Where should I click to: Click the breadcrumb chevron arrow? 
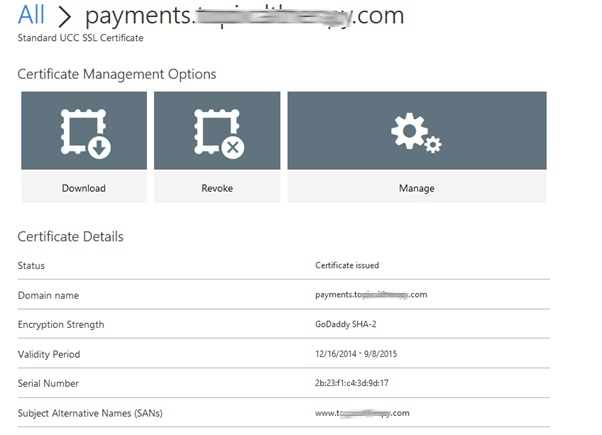[64, 17]
